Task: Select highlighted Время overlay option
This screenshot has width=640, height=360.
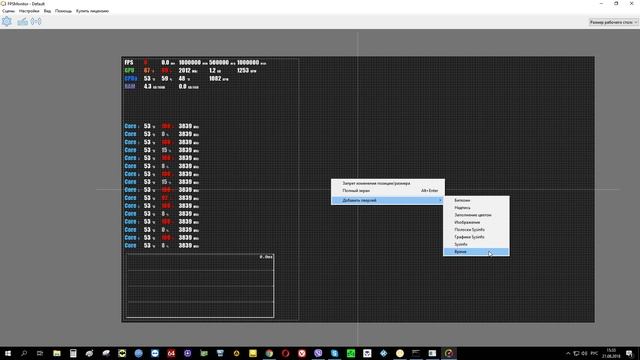Action: tap(476, 252)
